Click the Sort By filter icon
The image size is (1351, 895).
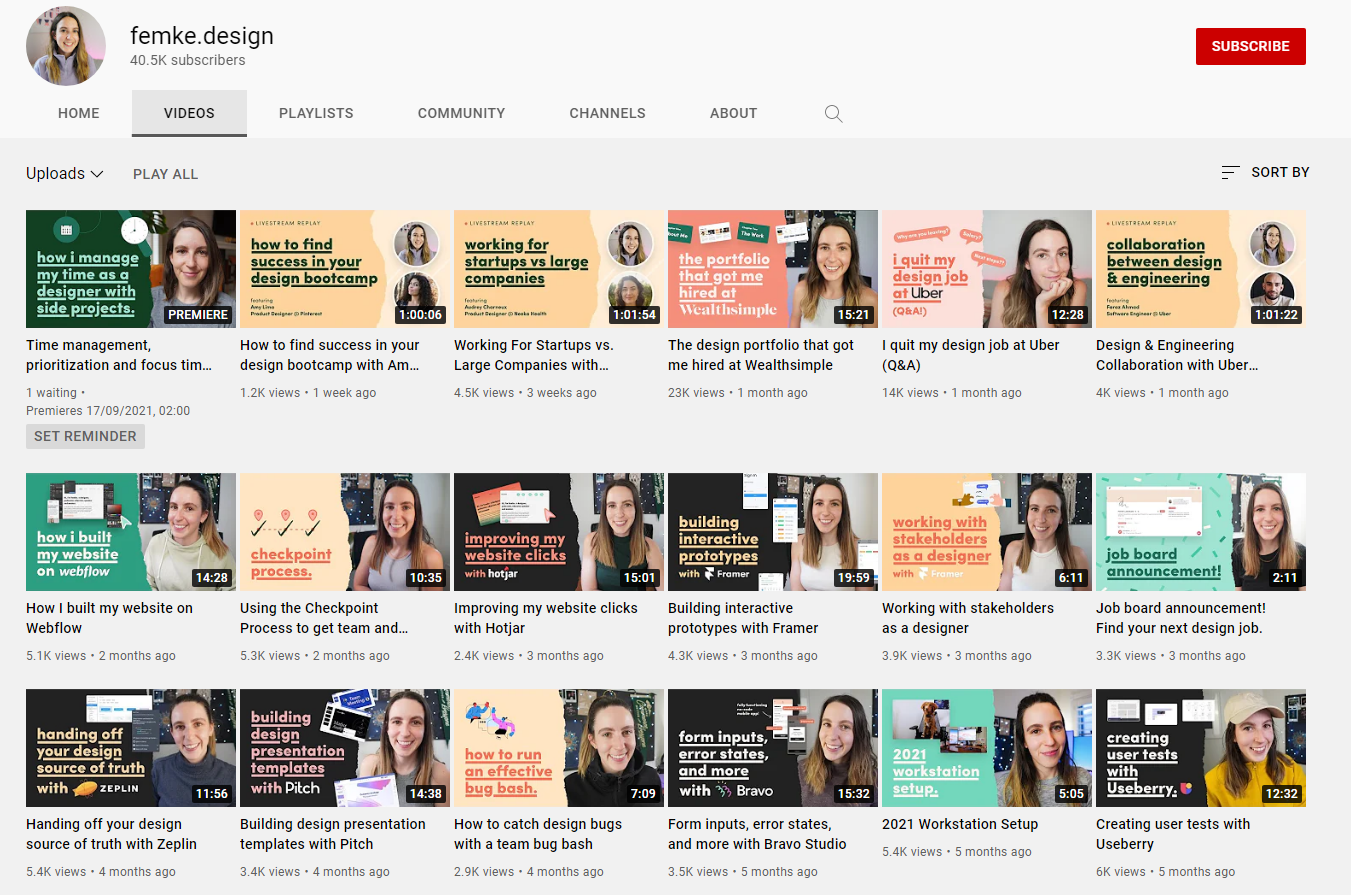tap(1230, 172)
